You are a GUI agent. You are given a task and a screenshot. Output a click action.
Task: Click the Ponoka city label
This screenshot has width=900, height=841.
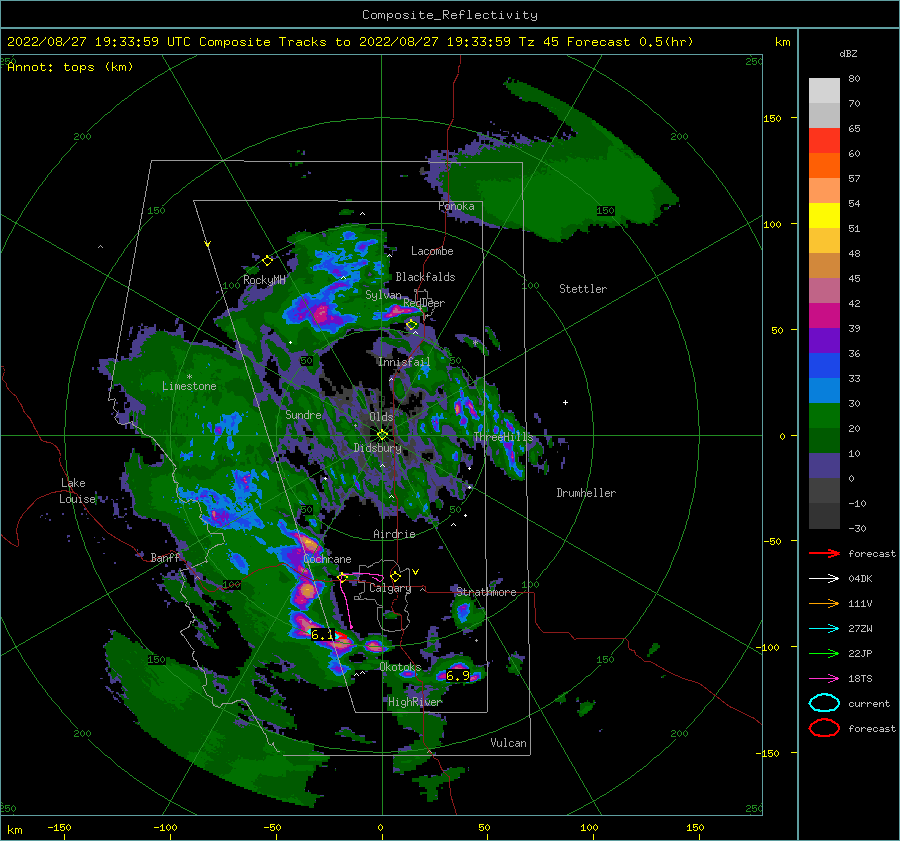(x=456, y=206)
